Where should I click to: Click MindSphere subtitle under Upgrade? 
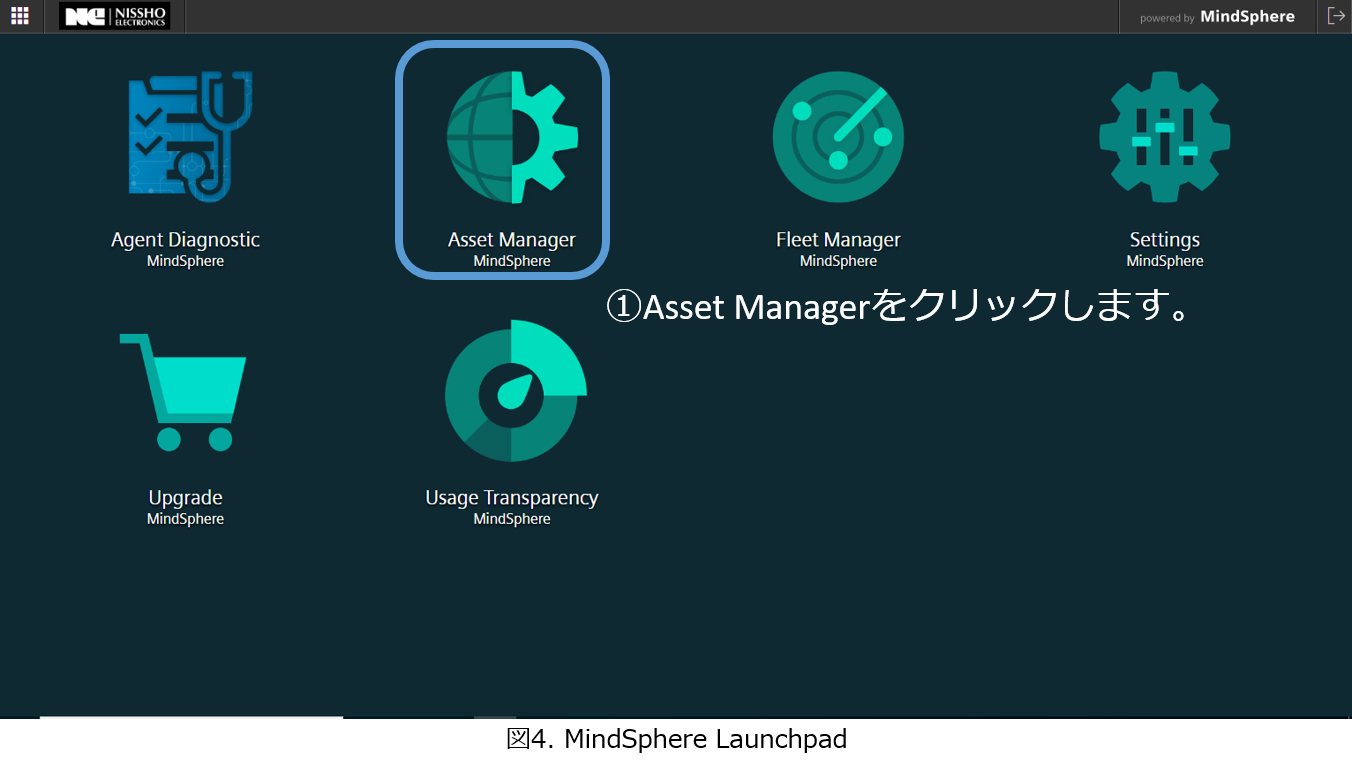(185, 519)
